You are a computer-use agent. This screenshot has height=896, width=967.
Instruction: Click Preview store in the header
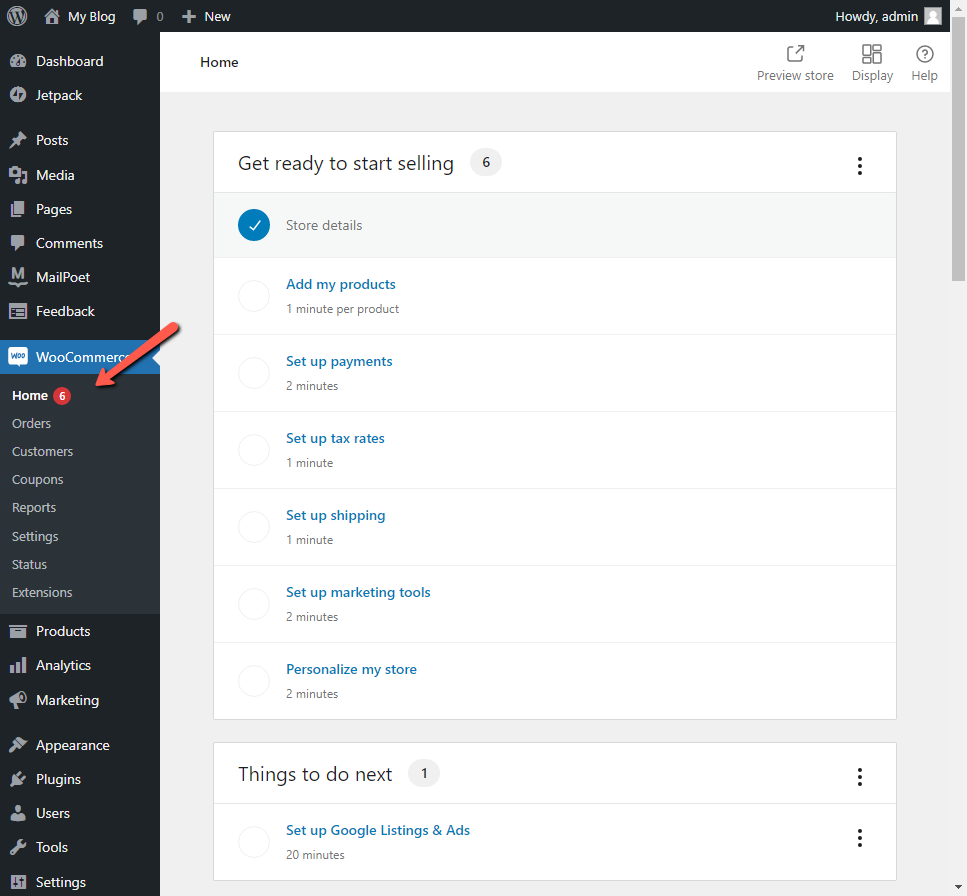795,62
